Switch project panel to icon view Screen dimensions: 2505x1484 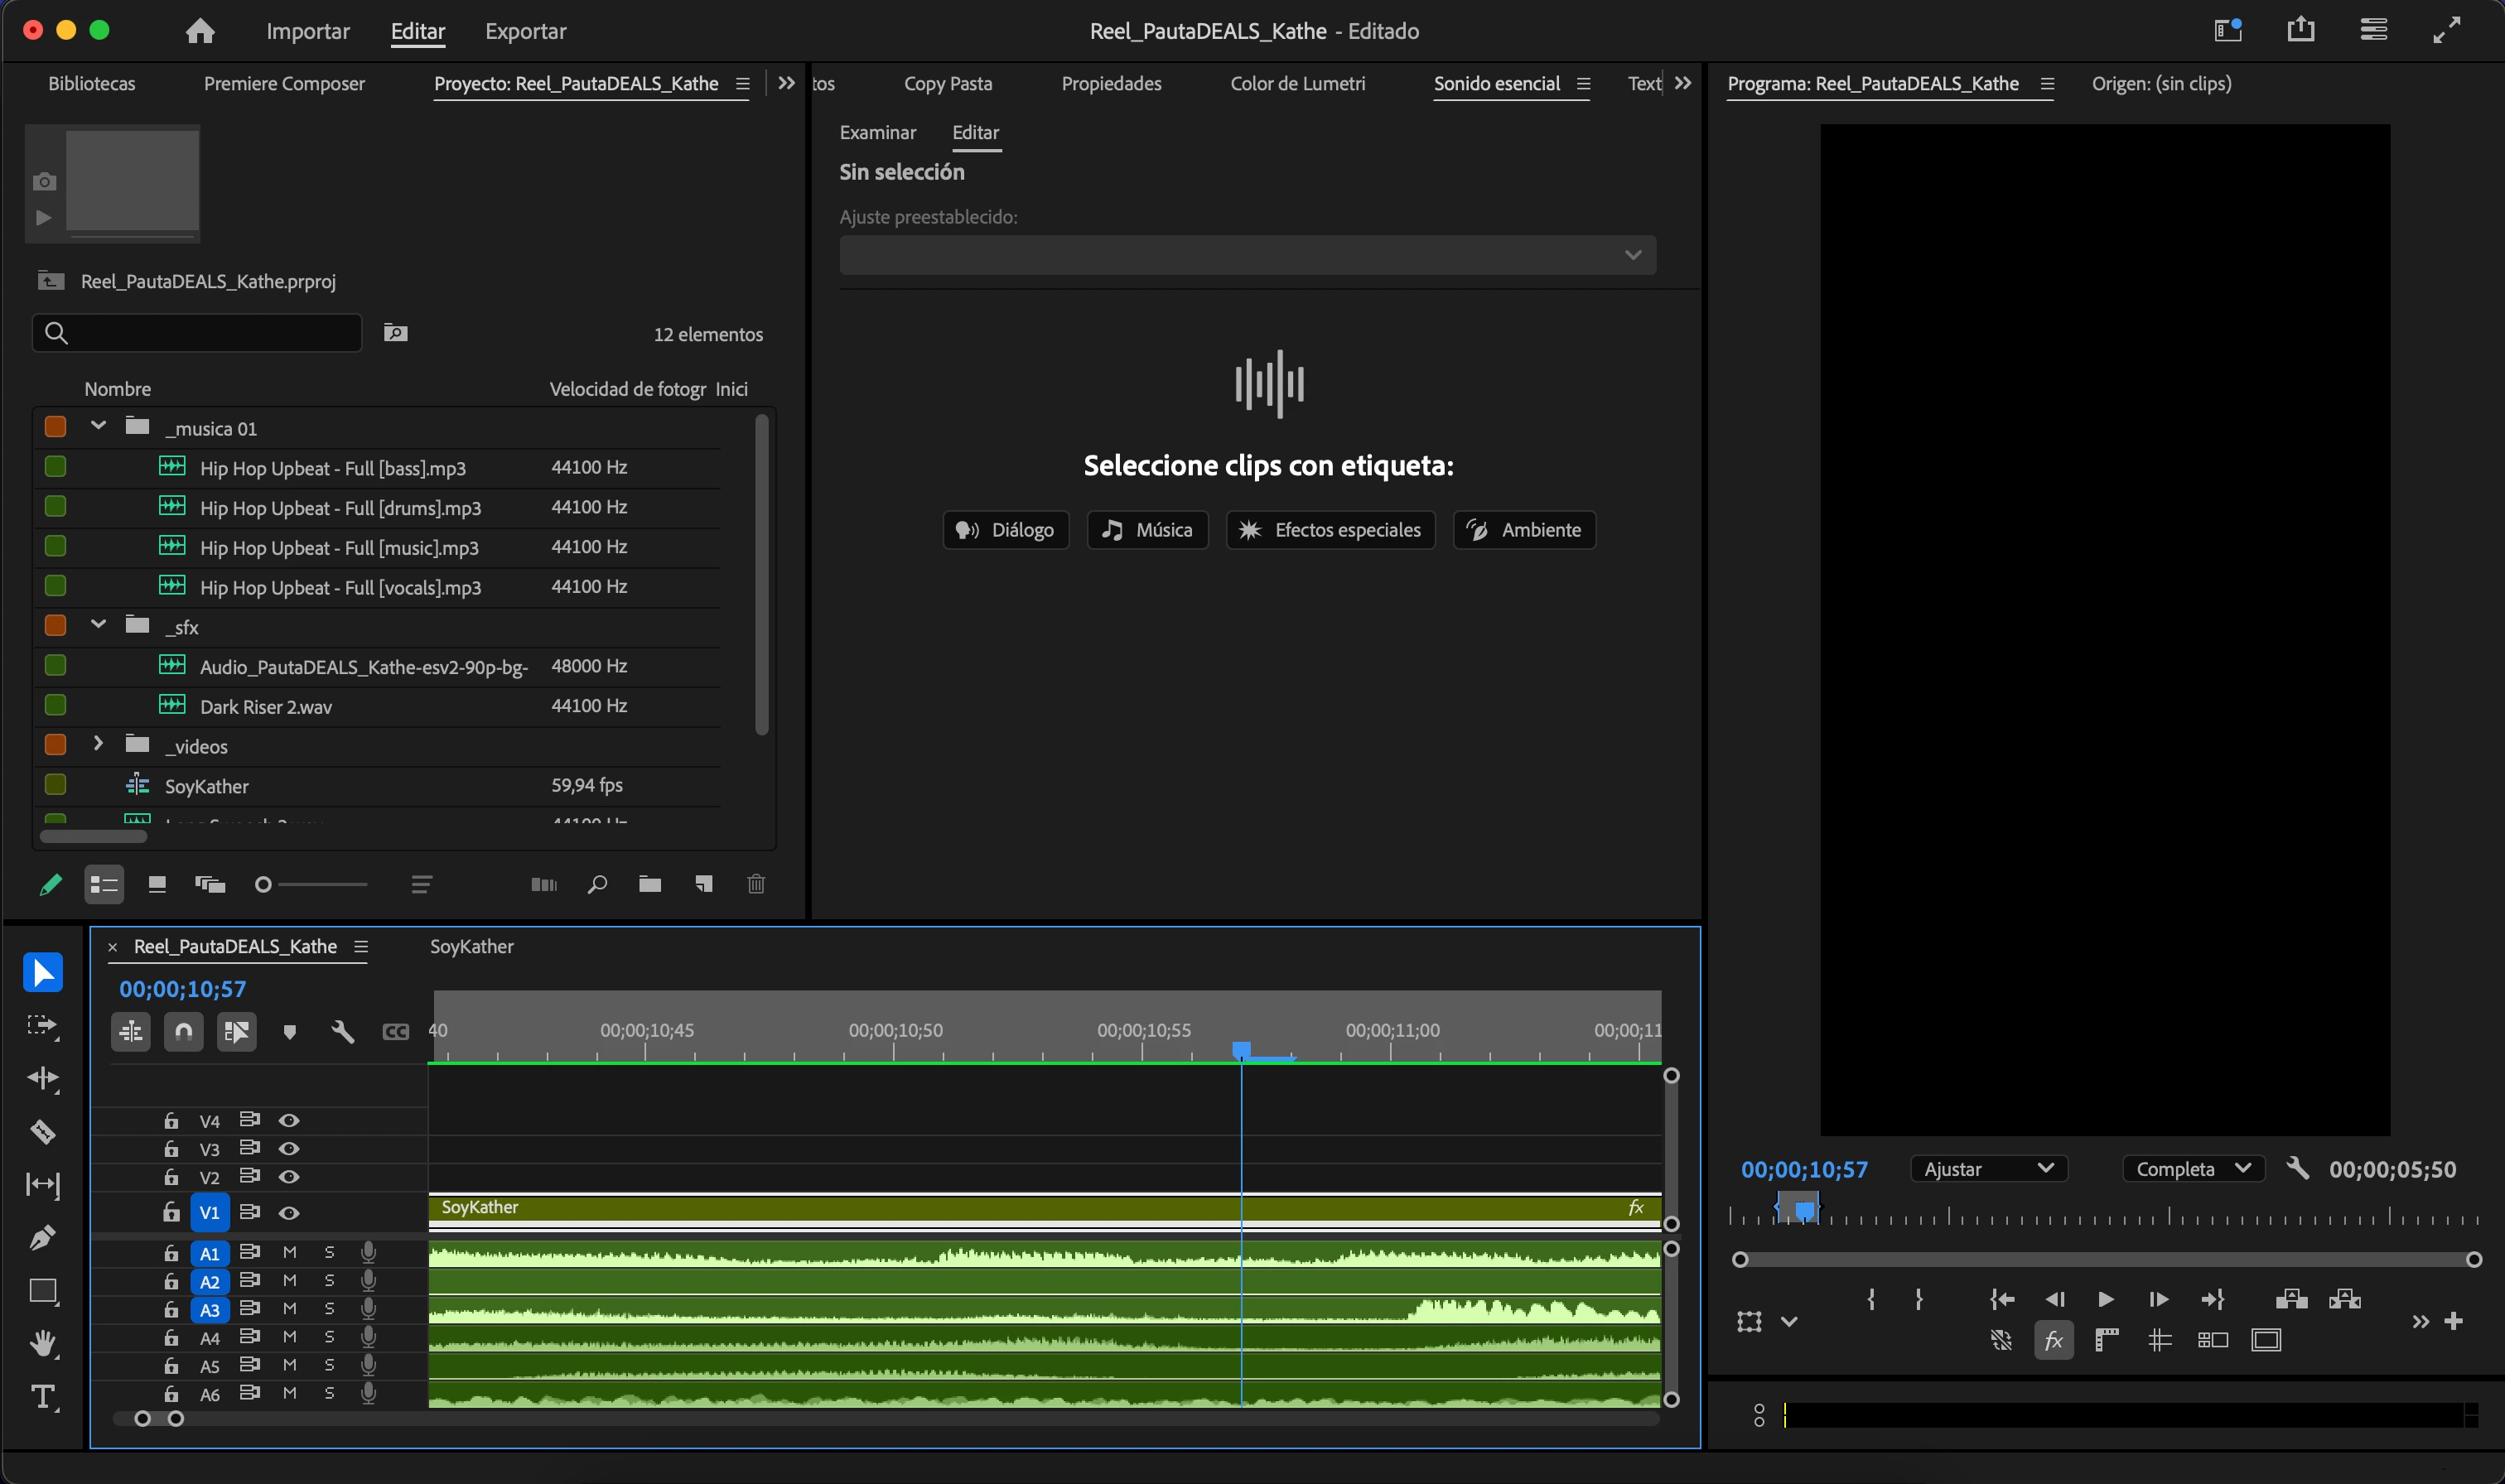coord(157,884)
